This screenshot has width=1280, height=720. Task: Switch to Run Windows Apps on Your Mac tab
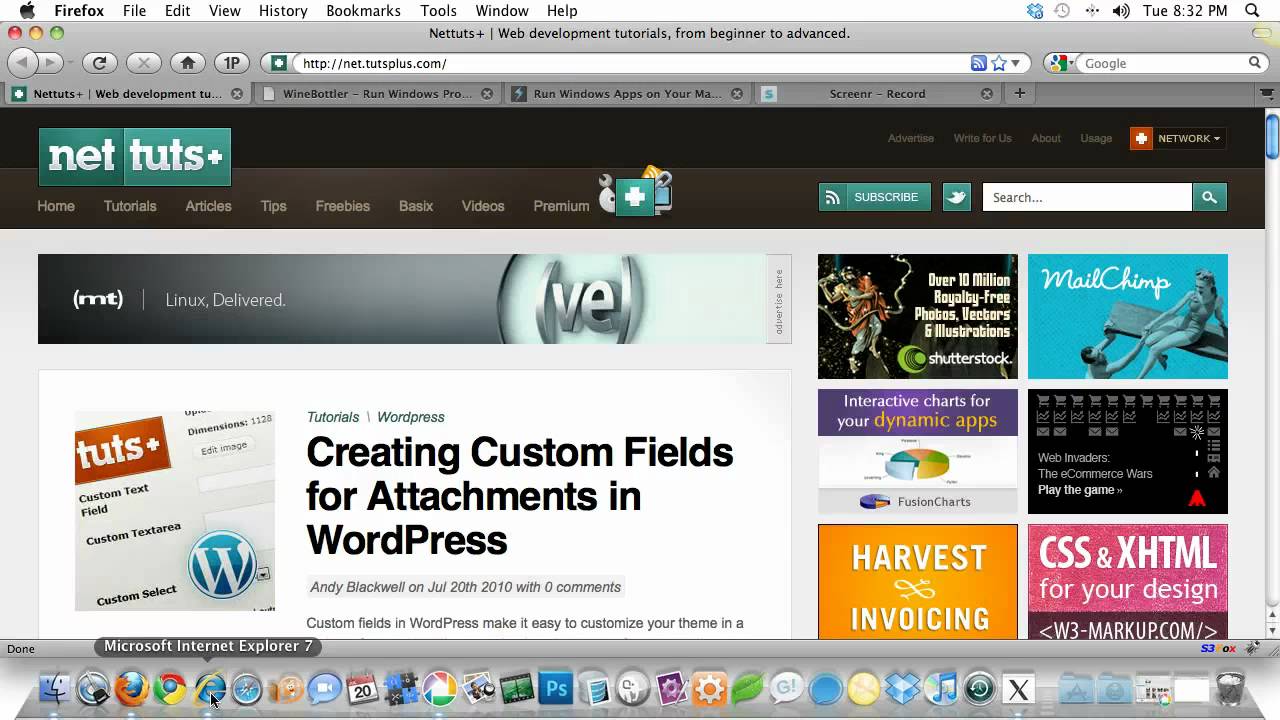[x=627, y=94]
